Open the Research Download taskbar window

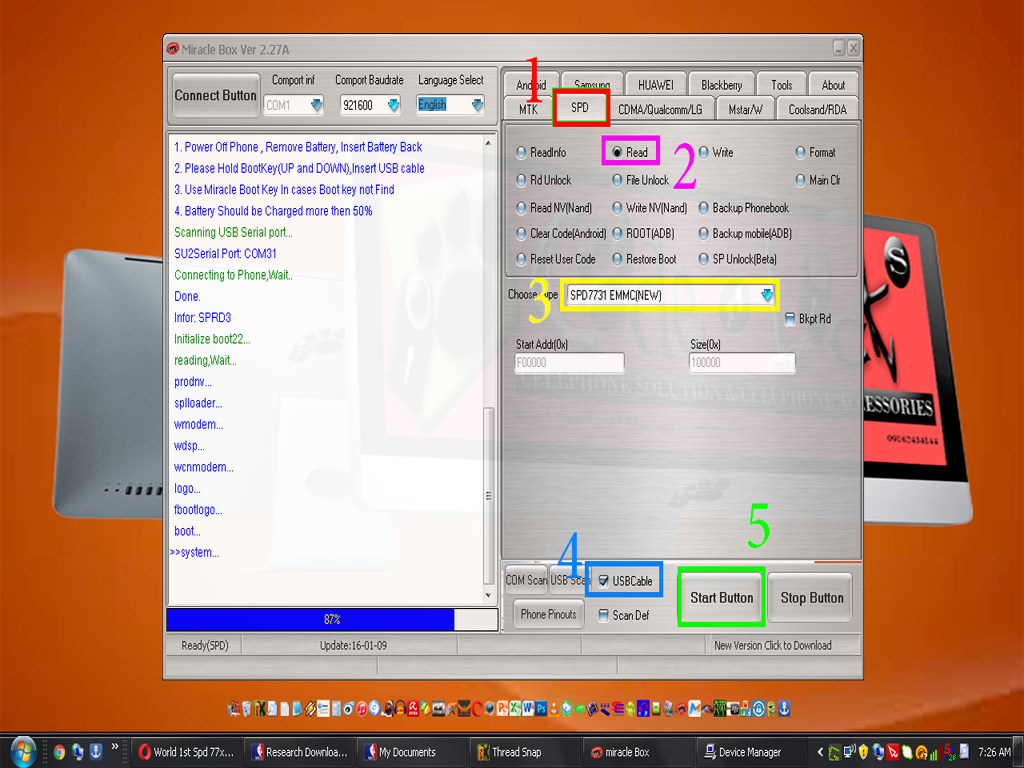(x=299, y=752)
